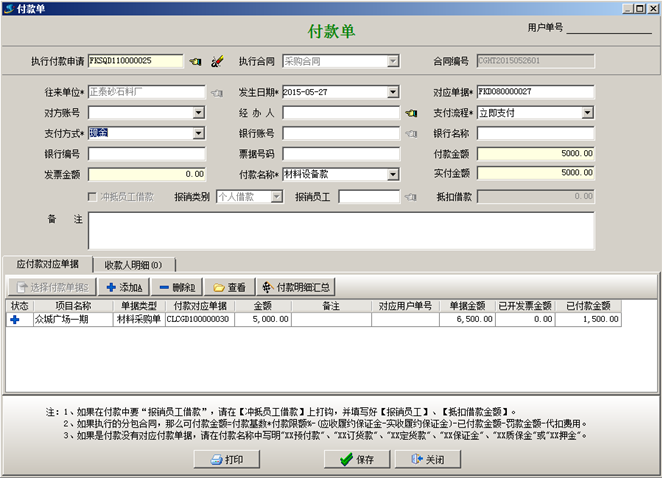The width and height of the screenshot is (662, 478).
Task: Click the lookup icon beside 执行付款申请 field
Action: pos(196,61)
